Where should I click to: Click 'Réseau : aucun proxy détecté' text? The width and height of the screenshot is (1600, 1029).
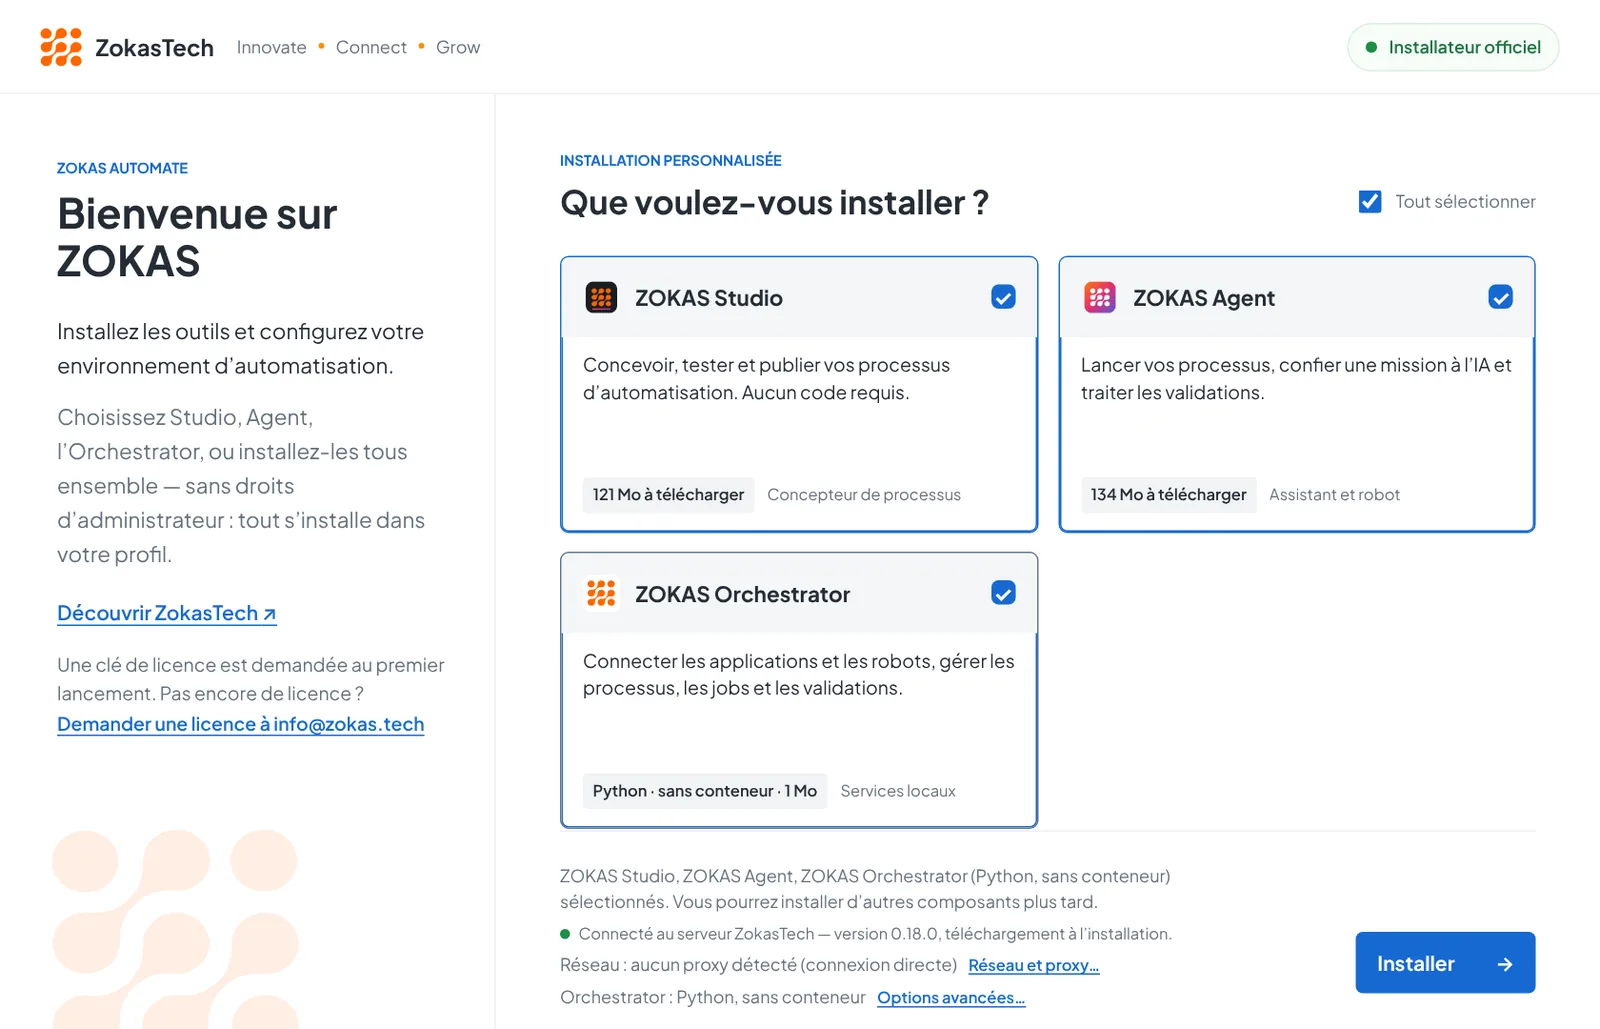(759, 965)
